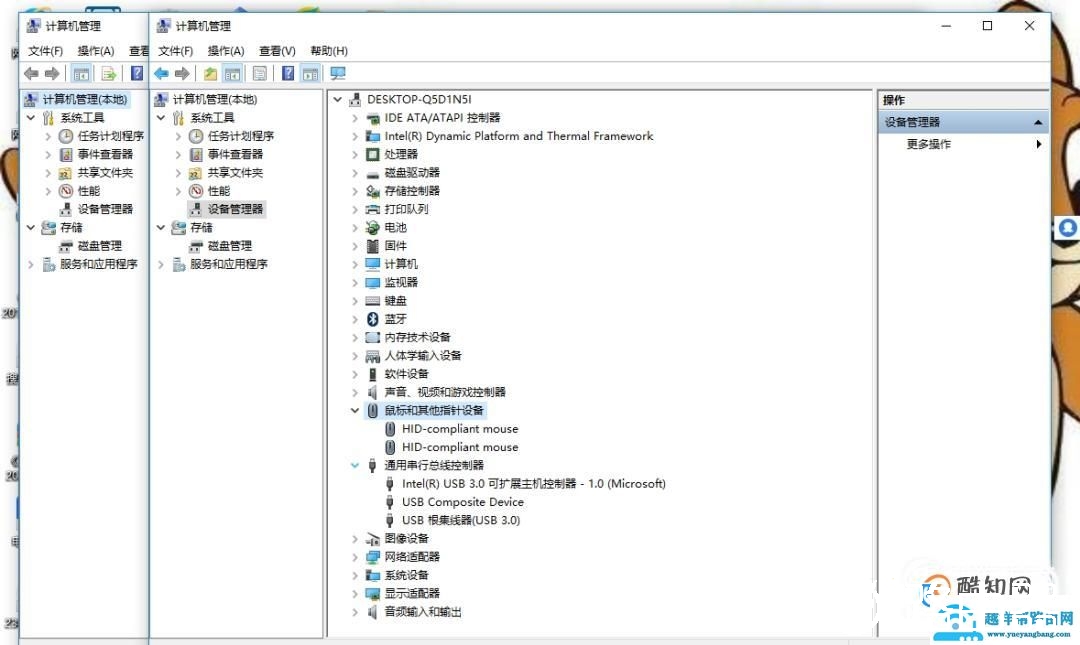Image resolution: width=1080 pixels, height=645 pixels.
Task: Expand the 显示适配器 category
Action: coord(355,593)
